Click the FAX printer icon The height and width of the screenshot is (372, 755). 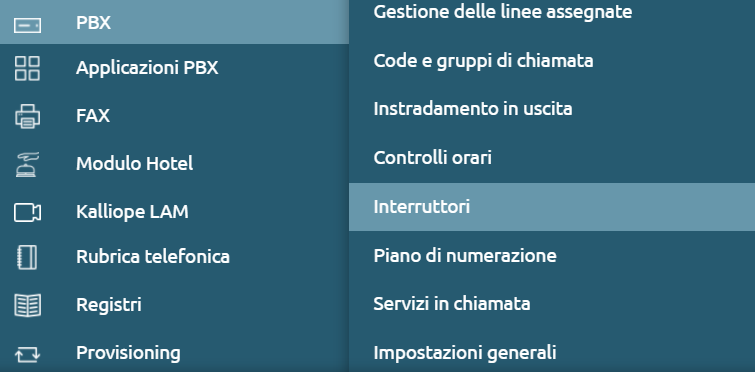pyautogui.click(x=27, y=116)
